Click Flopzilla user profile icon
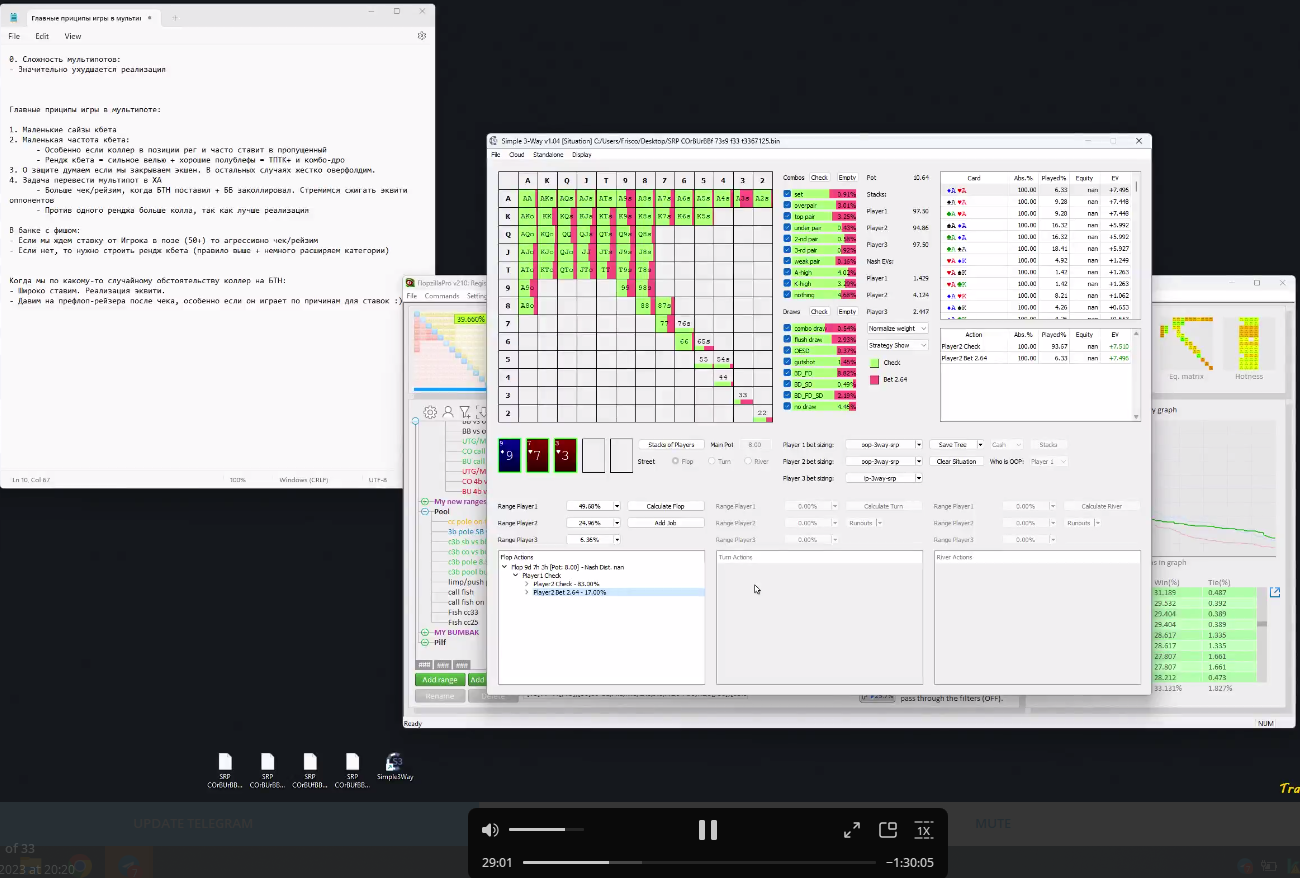The width and height of the screenshot is (1300, 878). (448, 412)
